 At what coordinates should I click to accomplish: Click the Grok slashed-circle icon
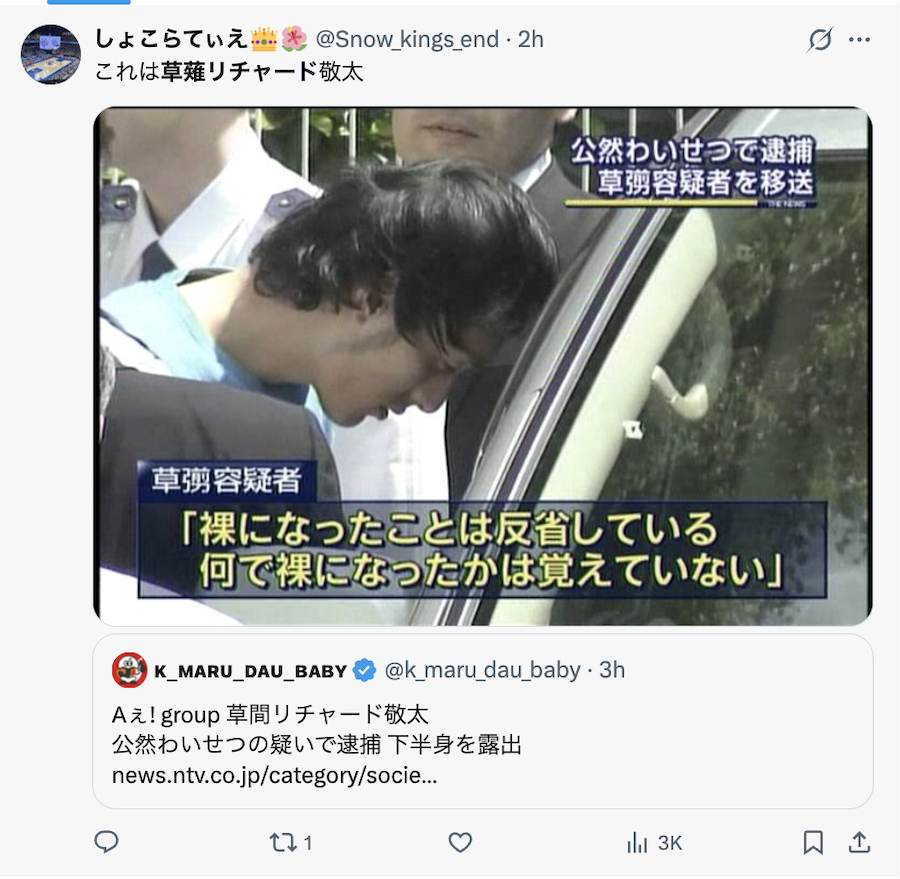click(820, 40)
